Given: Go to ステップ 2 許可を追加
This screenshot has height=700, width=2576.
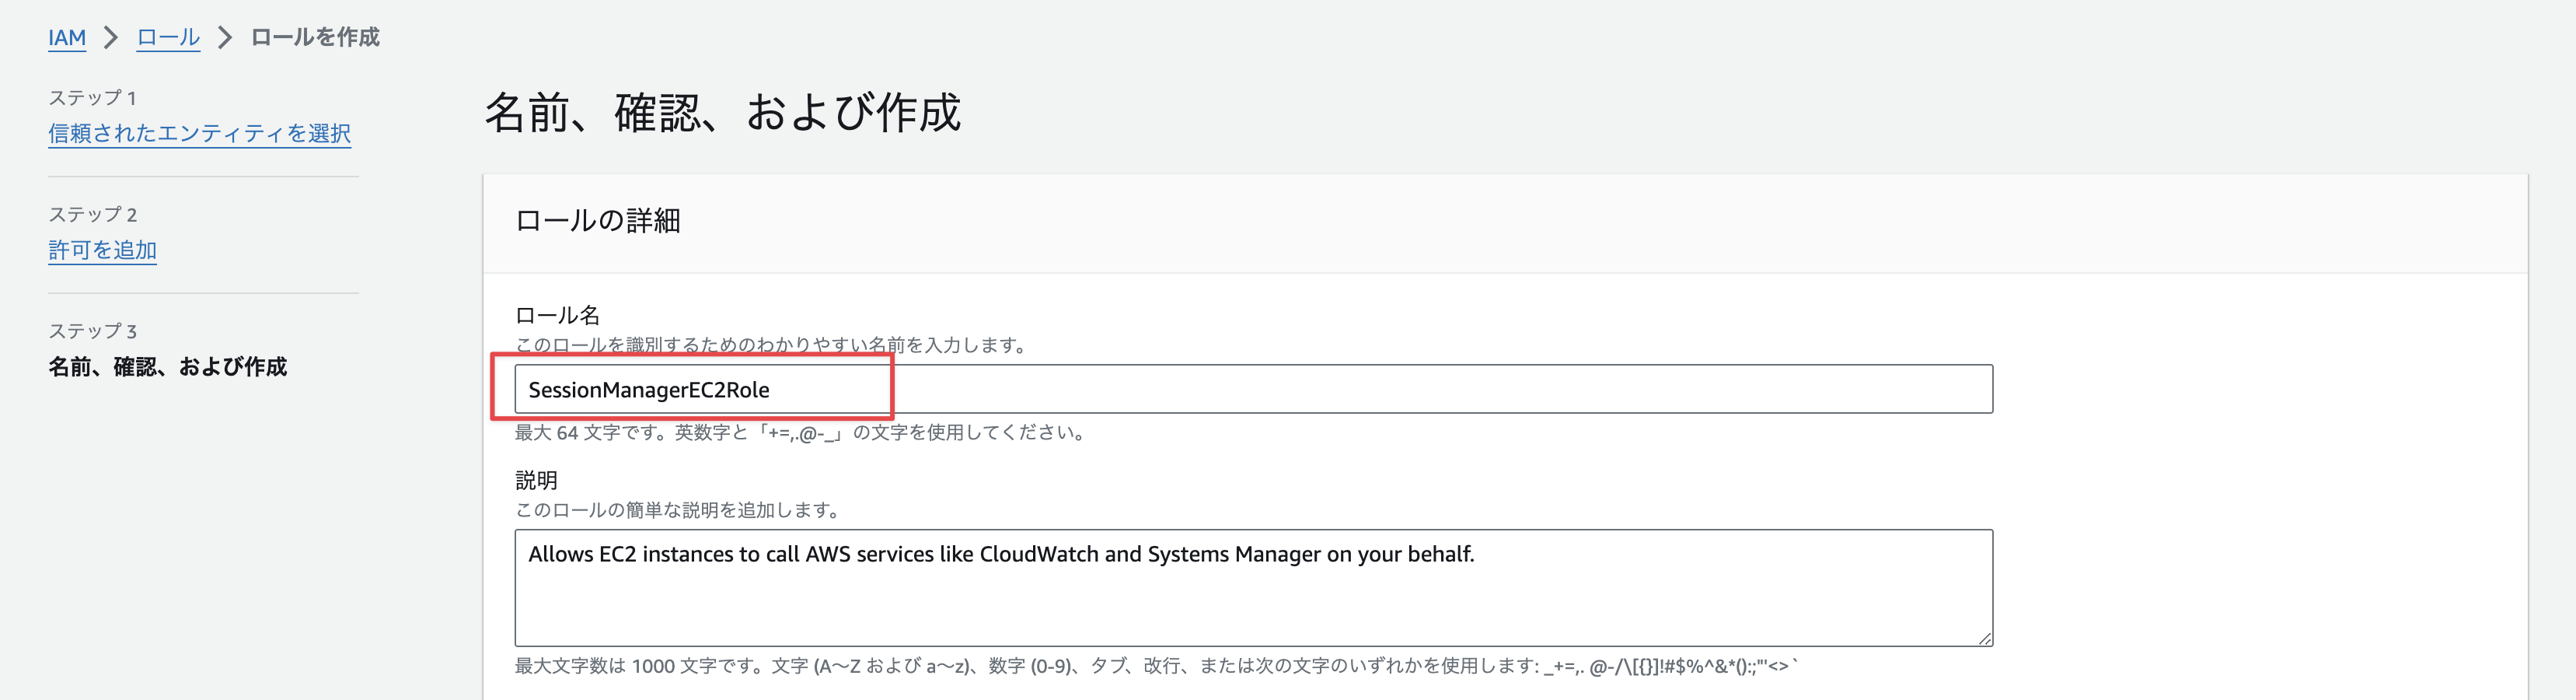Looking at the screenshot, I should pyautogui.click(x=101, y=250).
